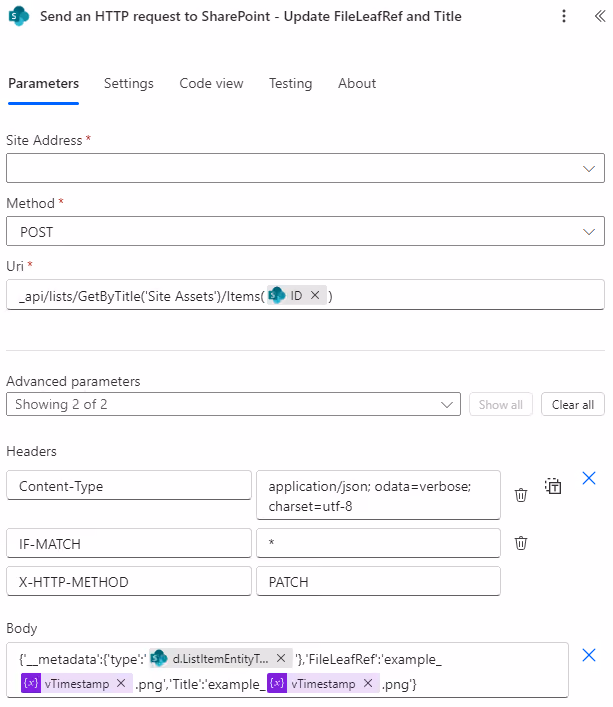The width and height of the screenshot is (613, 707).
Task: Open the Site Address dropdown
Action: click(305, 168)
